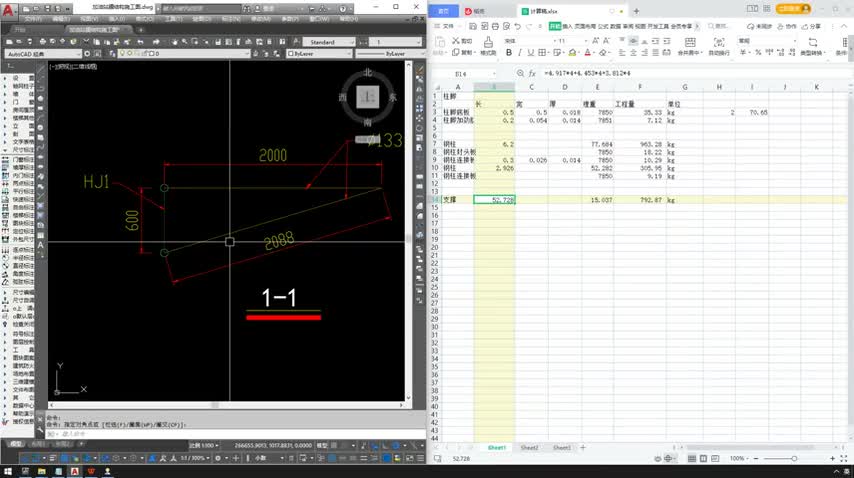The width and height of the screenshot is (854, 478).
Task: Select the 开始 ribbon tab in WPS
Action: [554, 26]
